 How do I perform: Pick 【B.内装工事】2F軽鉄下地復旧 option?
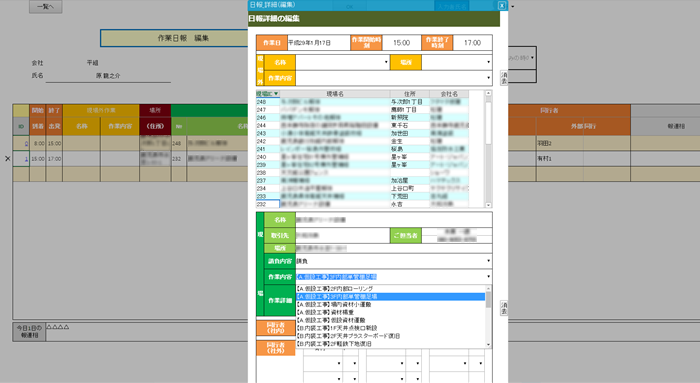point(391,344)
